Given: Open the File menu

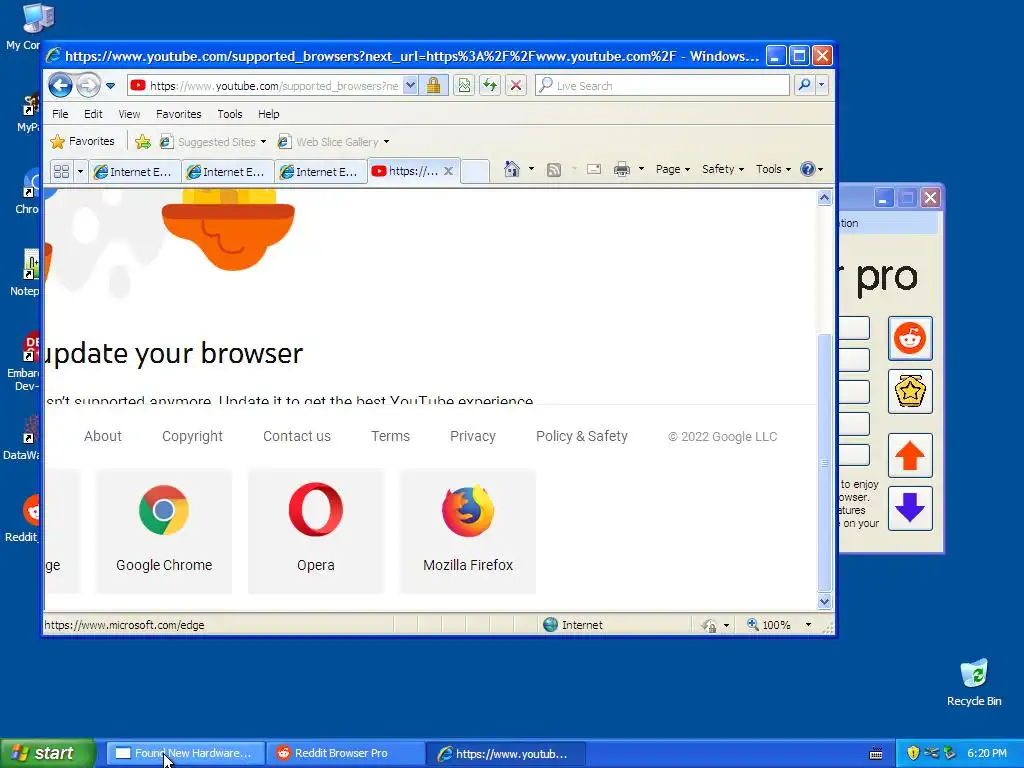Looking at the screenshot, I should (x=60, y=114).
